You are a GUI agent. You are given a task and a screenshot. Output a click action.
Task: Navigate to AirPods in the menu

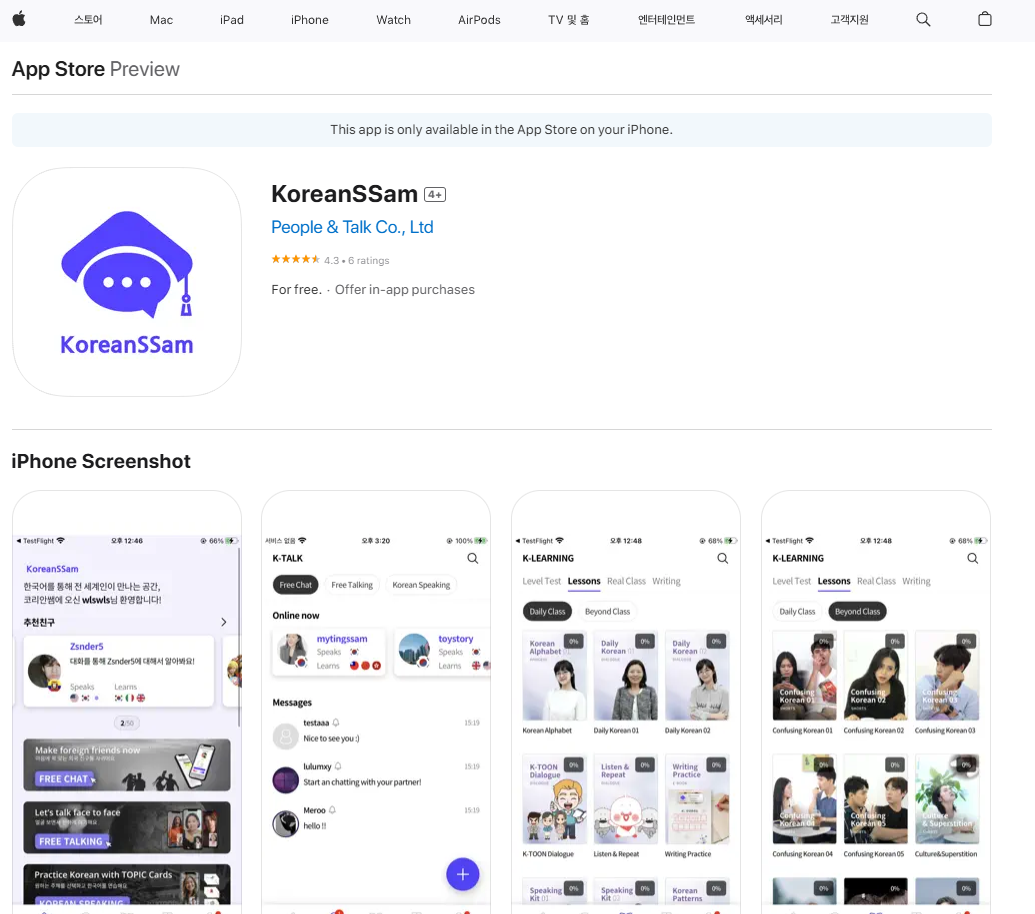pyautogui.click(x=479, y=20)
